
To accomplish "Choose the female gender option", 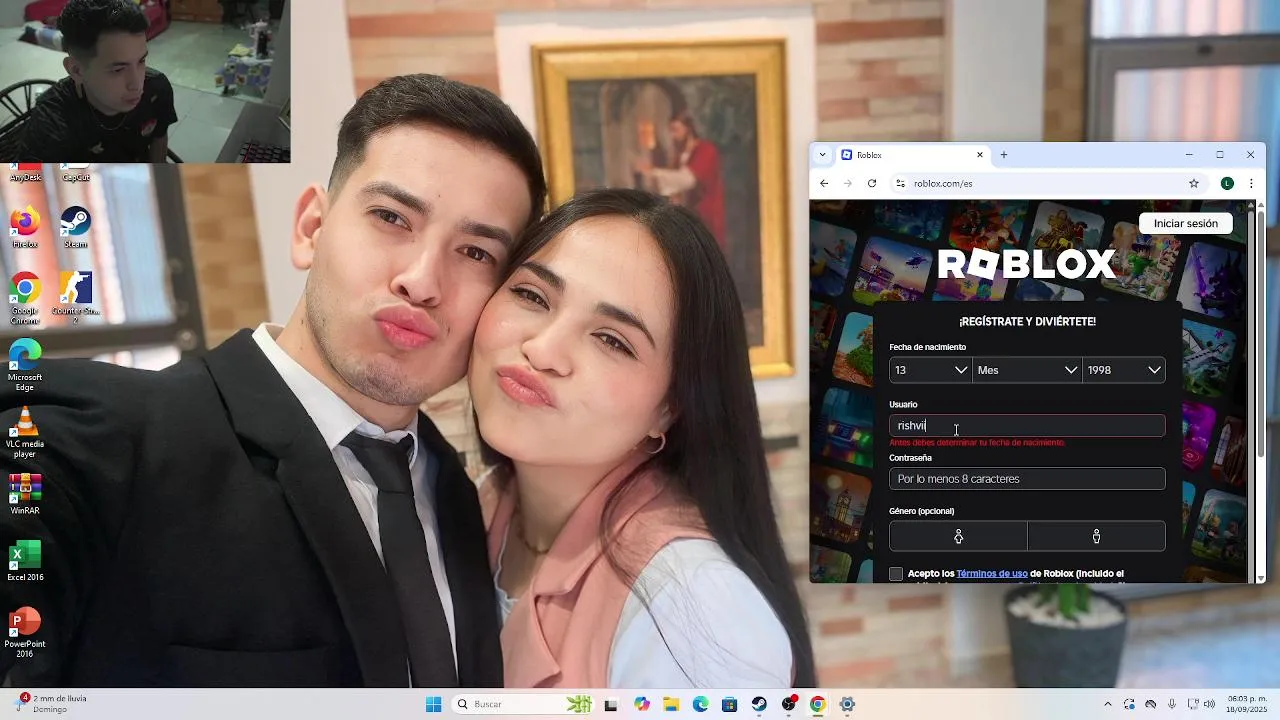I will coord(958,536).
